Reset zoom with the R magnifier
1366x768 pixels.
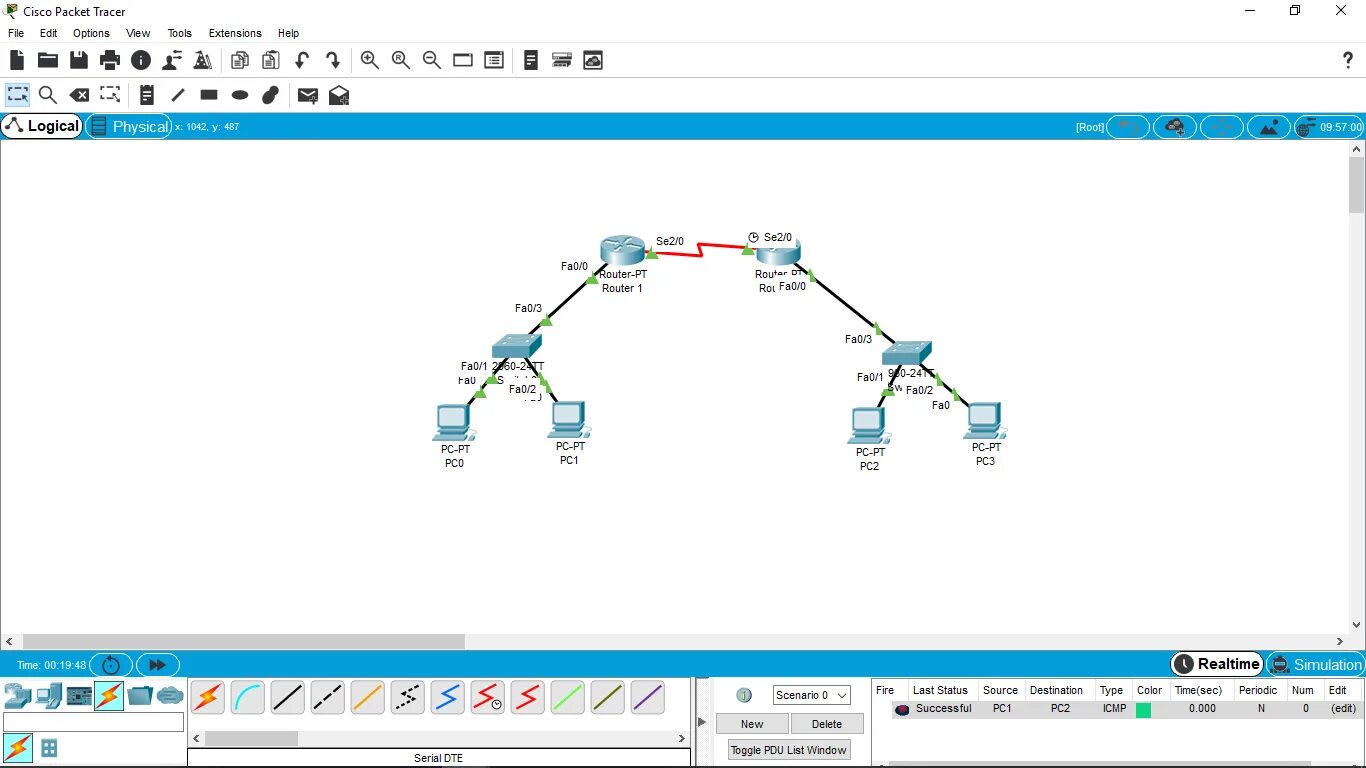pos(401,60)
